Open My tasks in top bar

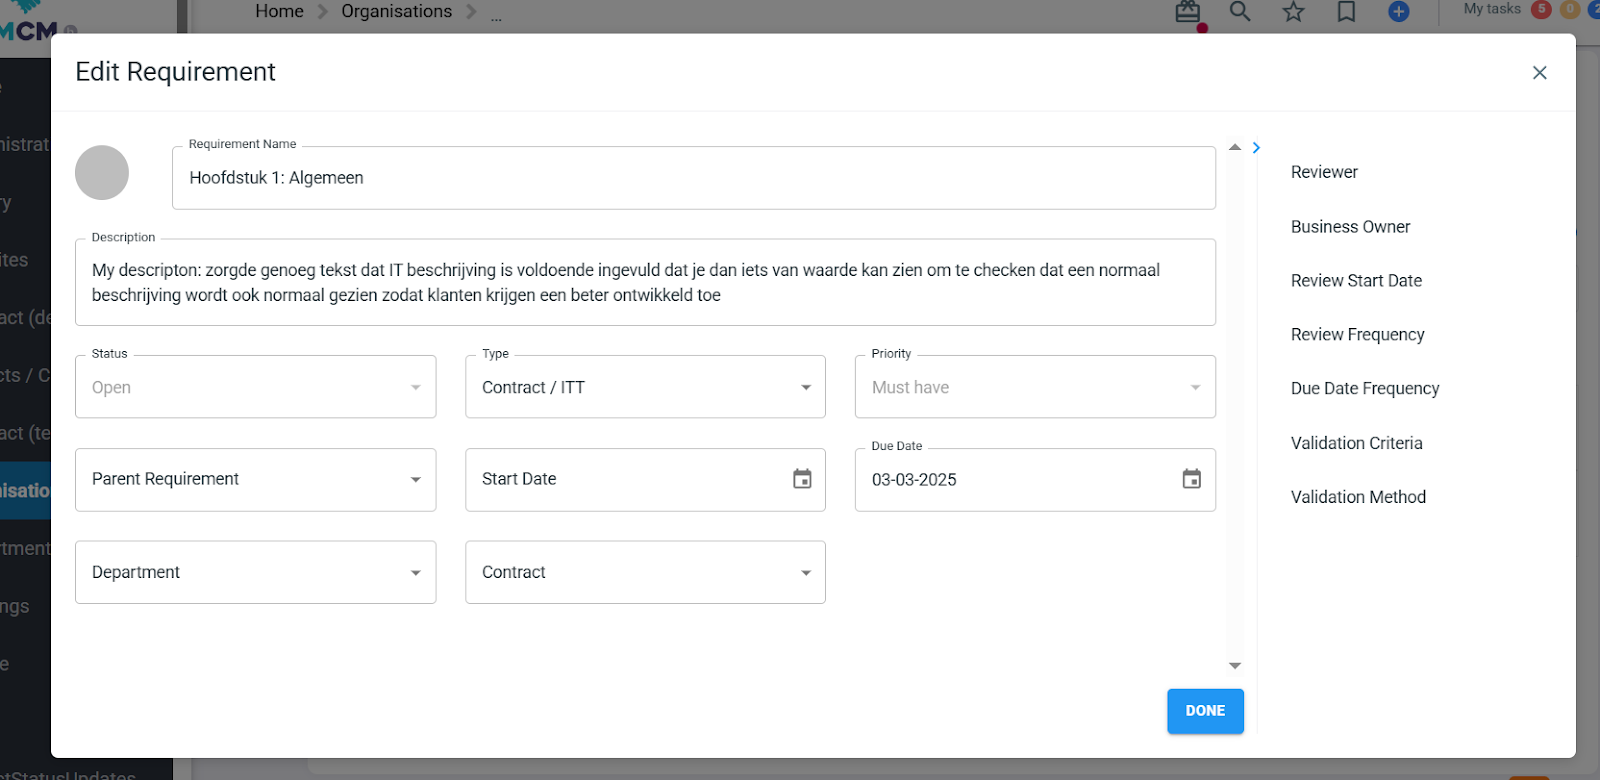[x=1492, y=9]
